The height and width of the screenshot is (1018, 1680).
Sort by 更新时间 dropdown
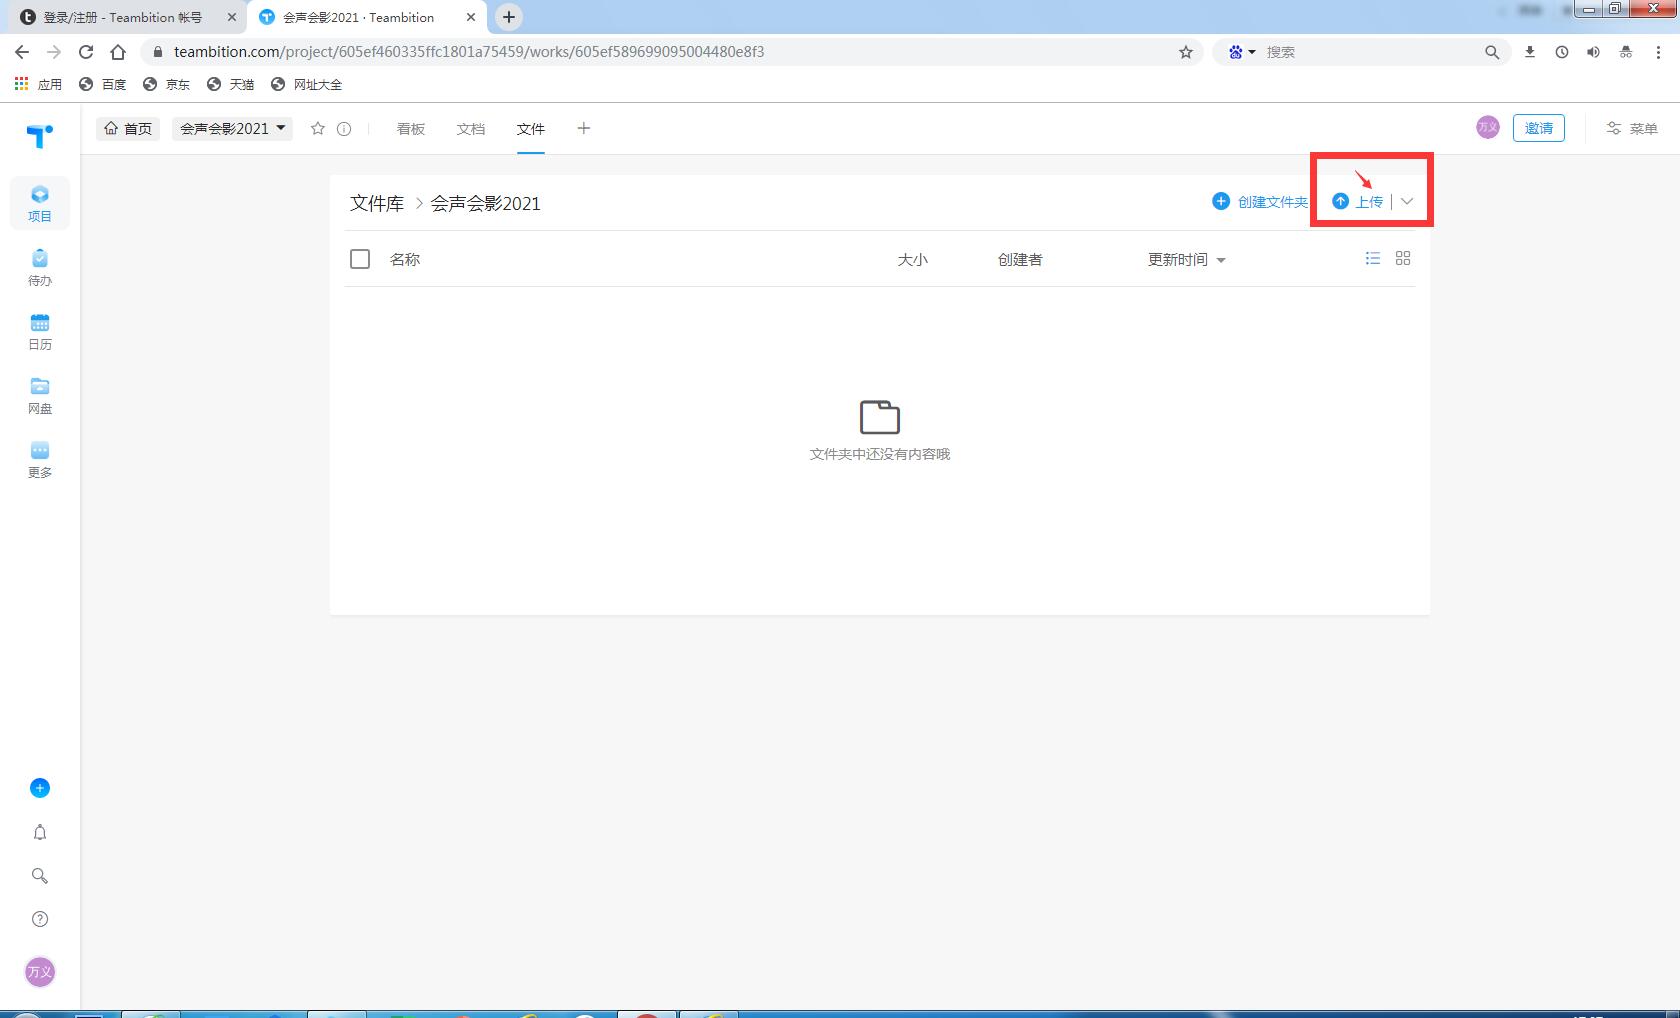(x=1187, y=259)
